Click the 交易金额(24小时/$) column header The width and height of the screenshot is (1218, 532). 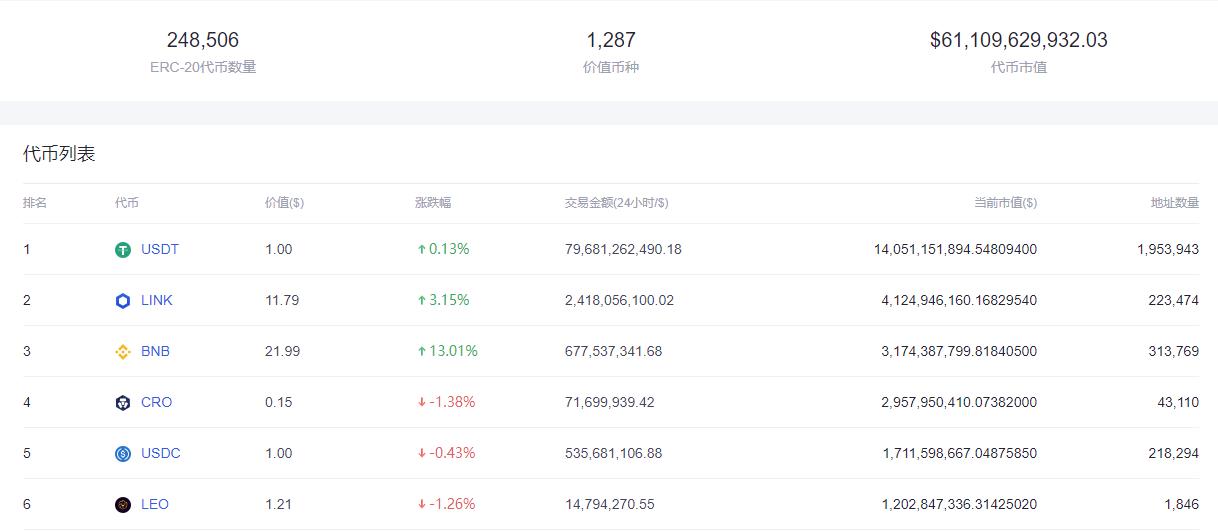[x=617, y=202]
